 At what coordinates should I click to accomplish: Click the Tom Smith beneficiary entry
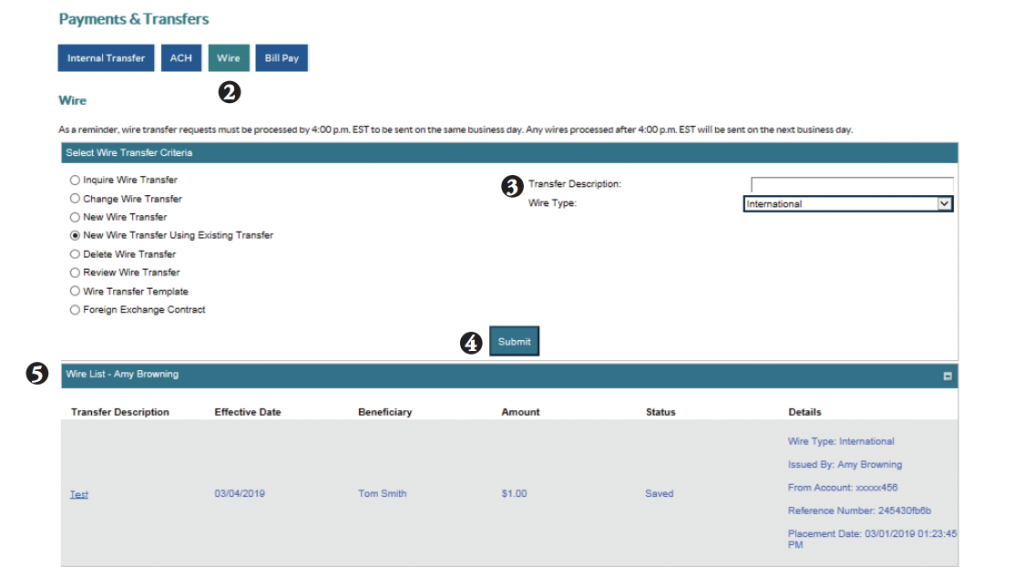pyautogui.click(x=382, y=494)
